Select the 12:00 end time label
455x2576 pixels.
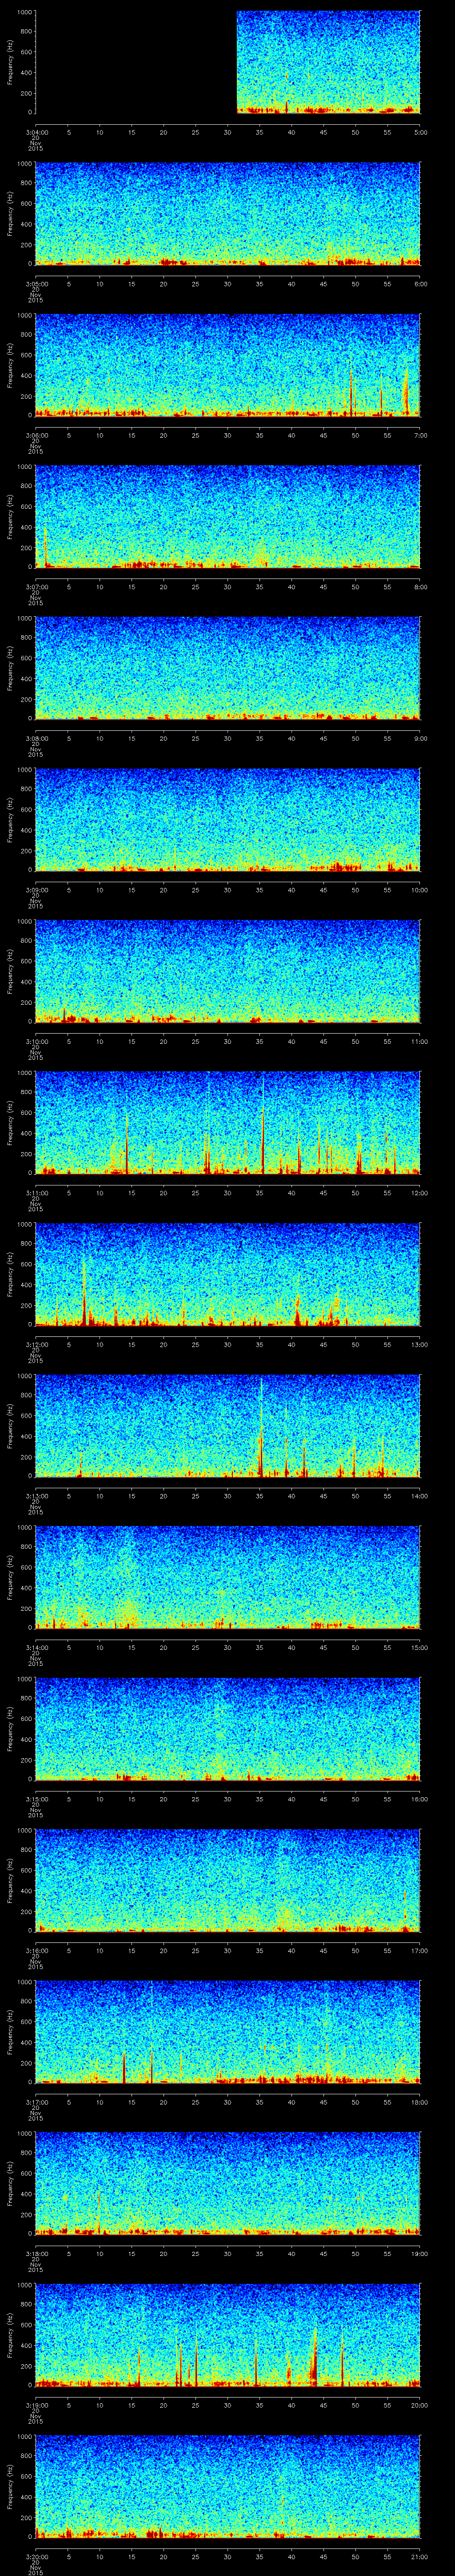pos(419,1192)
